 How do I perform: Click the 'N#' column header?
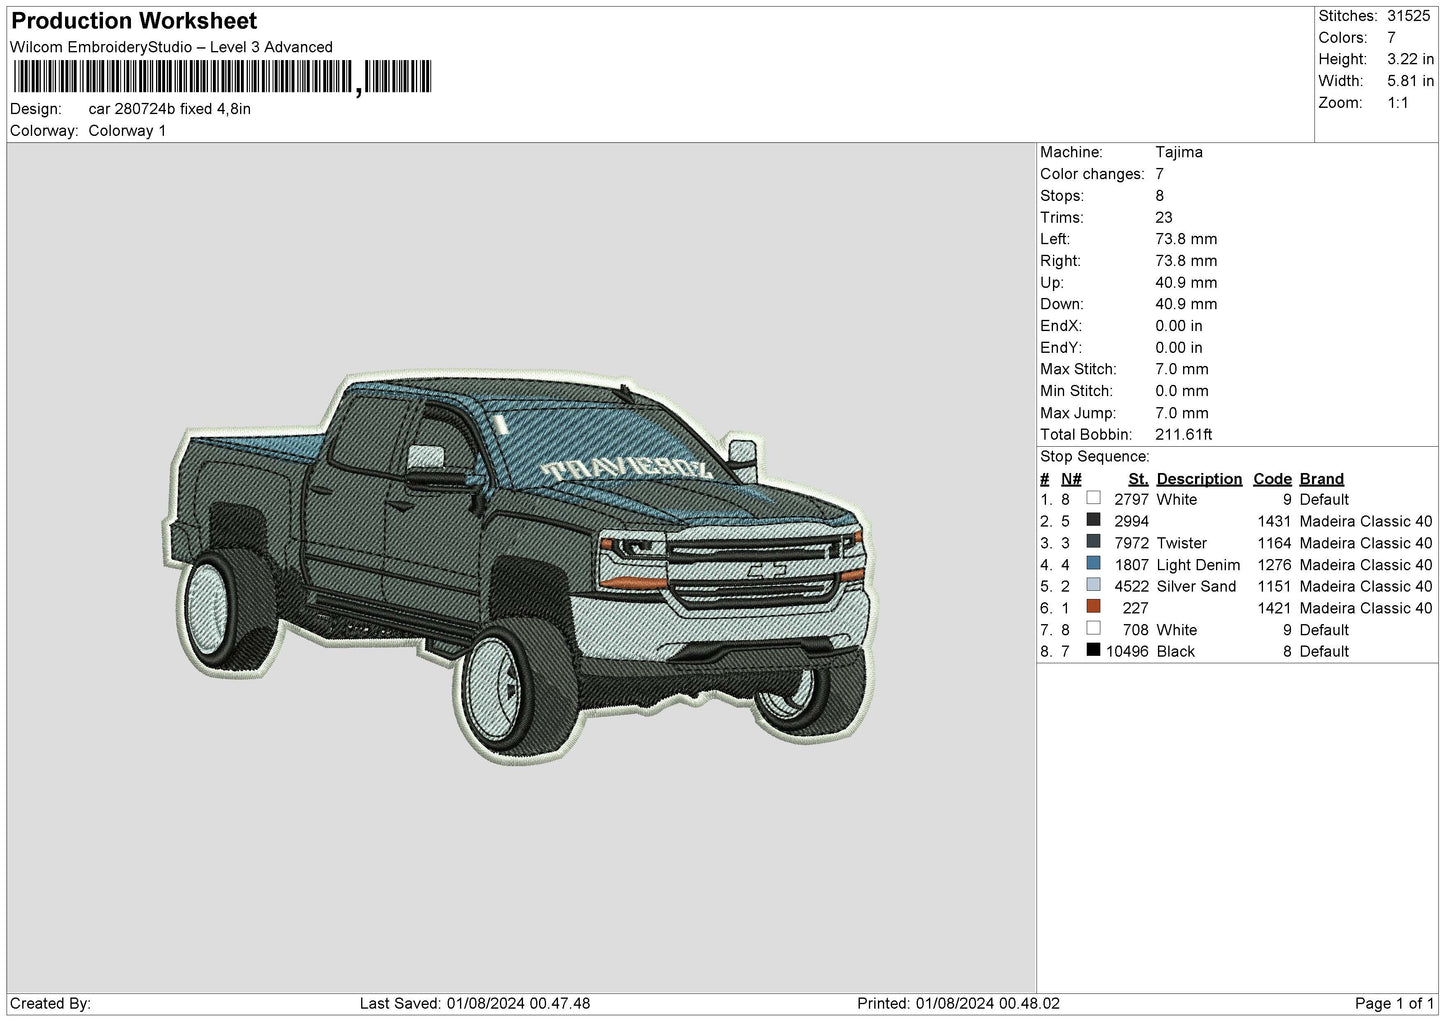(1071, 479)
